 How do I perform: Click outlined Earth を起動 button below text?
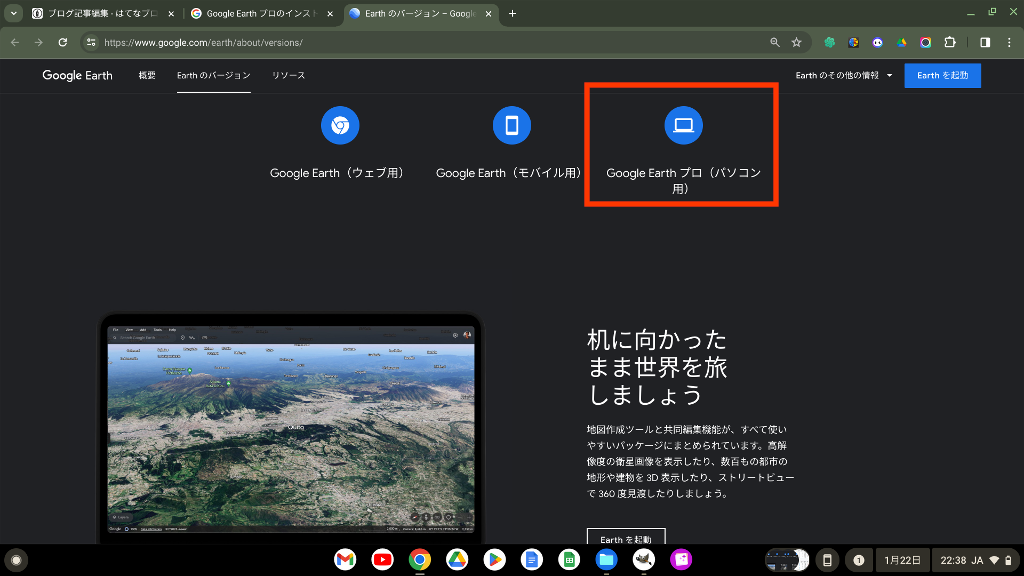(626, 537)
